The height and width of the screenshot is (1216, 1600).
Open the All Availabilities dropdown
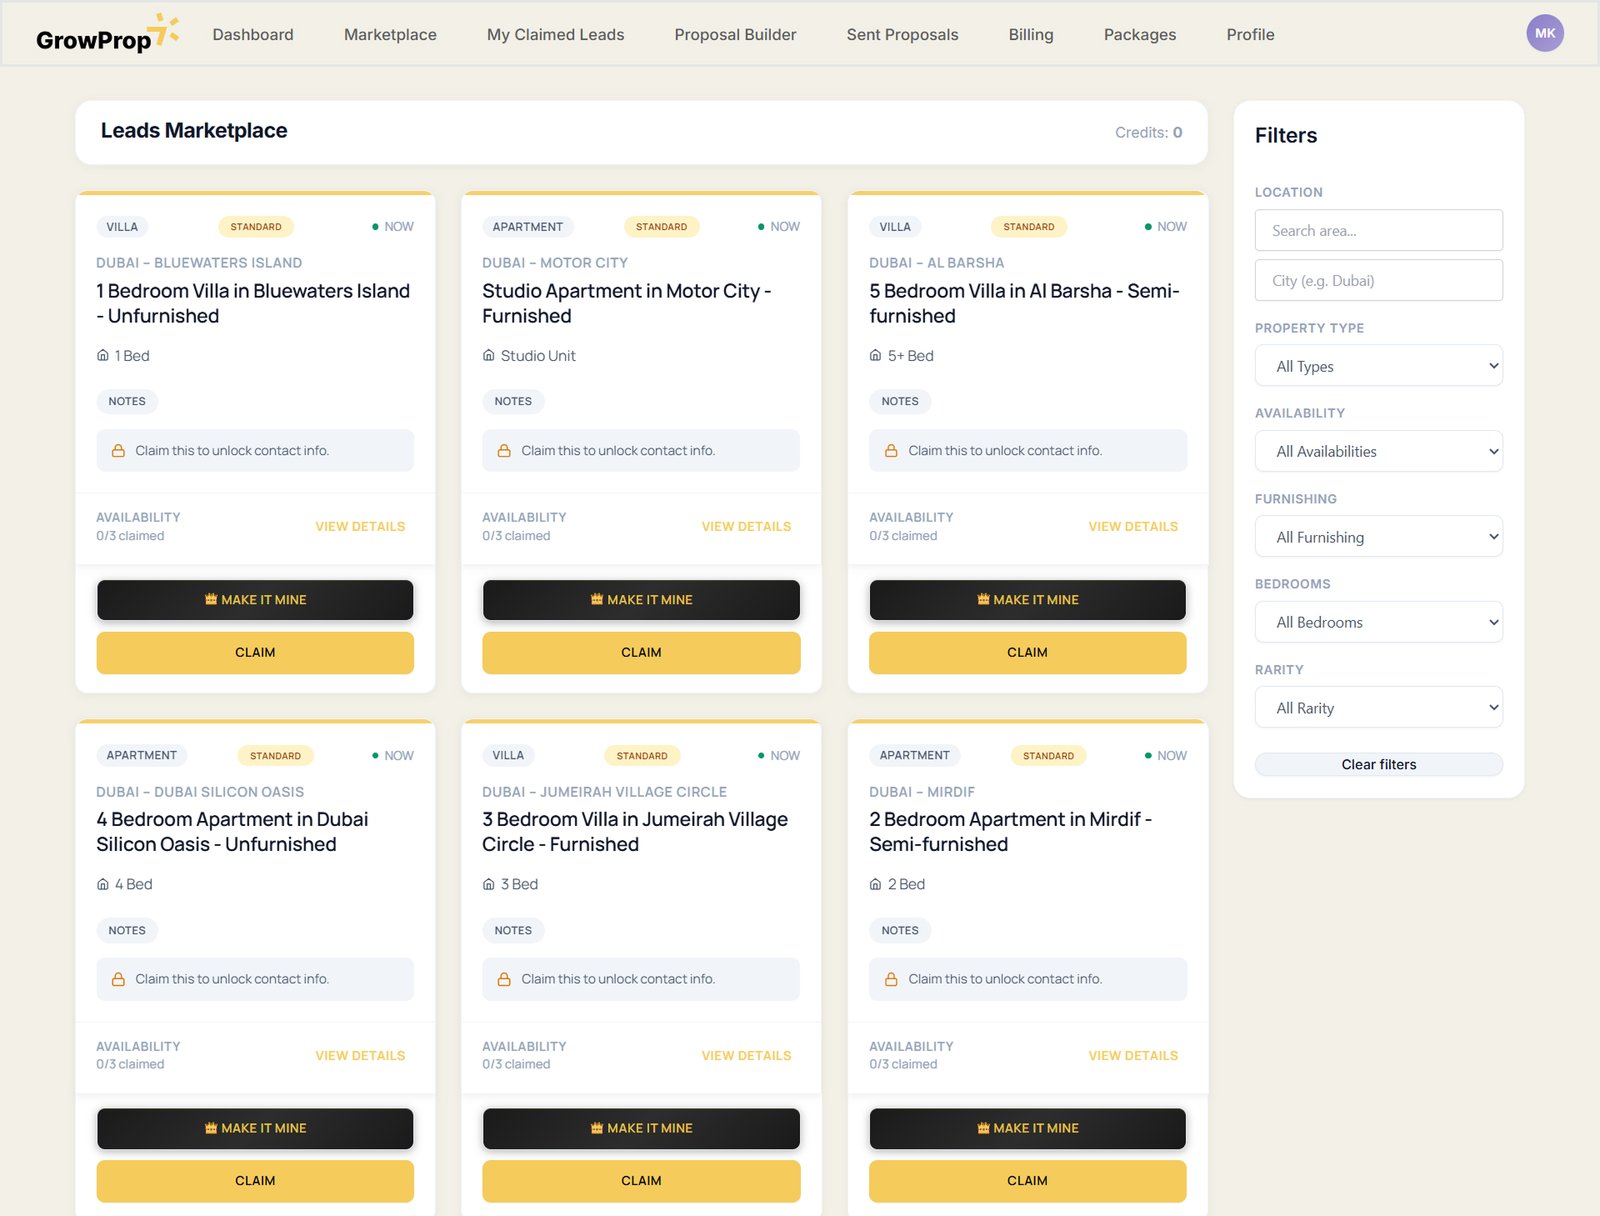click(x=1378, y=452)
